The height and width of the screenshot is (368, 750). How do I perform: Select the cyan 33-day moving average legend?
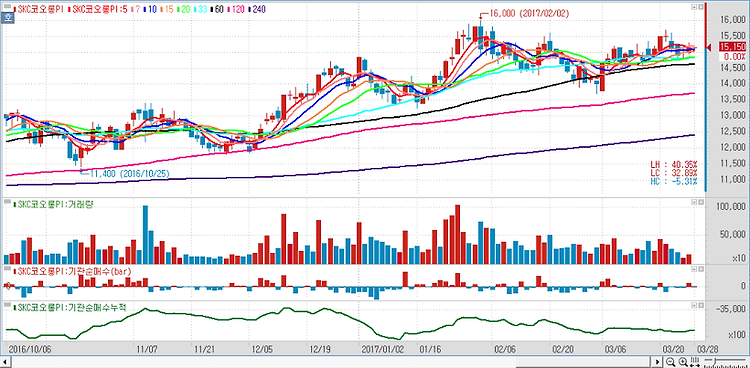tap(200, 9)
